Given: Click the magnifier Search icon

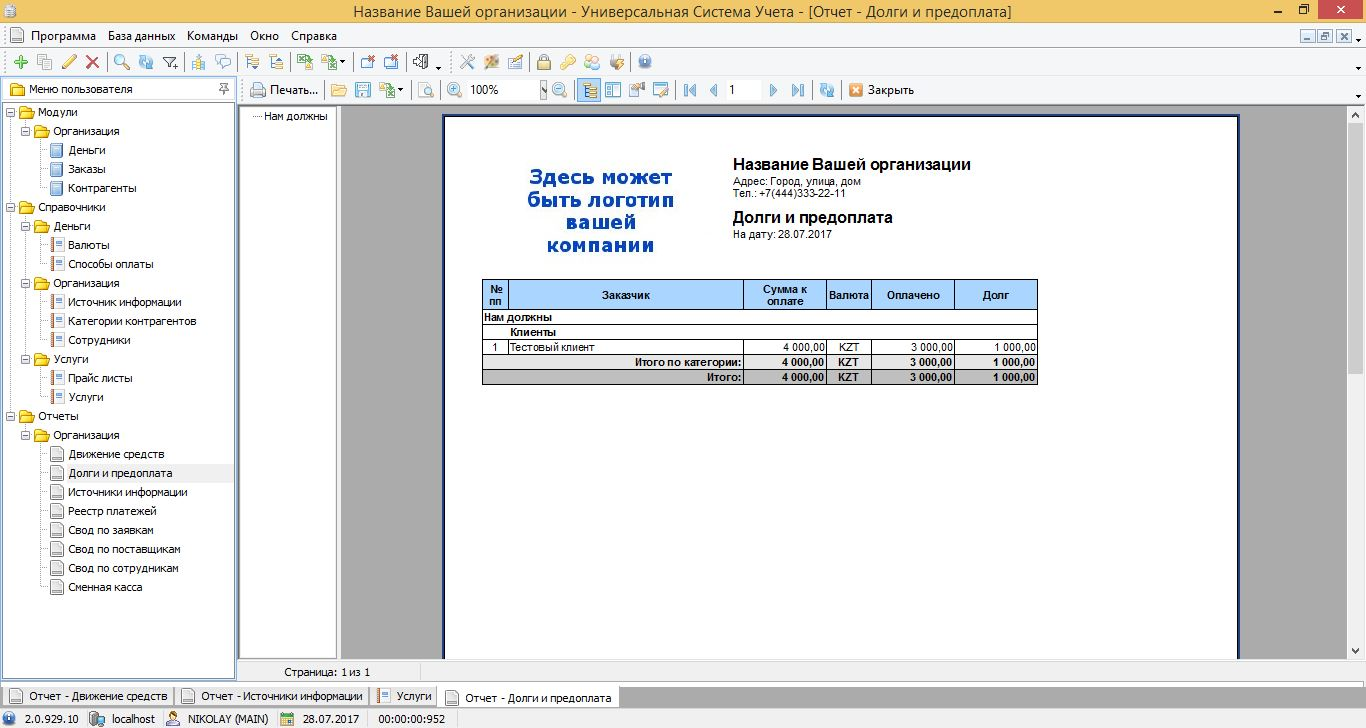Looking at the screenshot, I should point(122,62).
